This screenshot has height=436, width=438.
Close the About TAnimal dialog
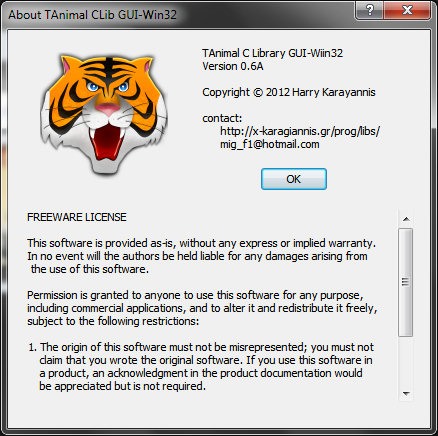tap(407, 10)
